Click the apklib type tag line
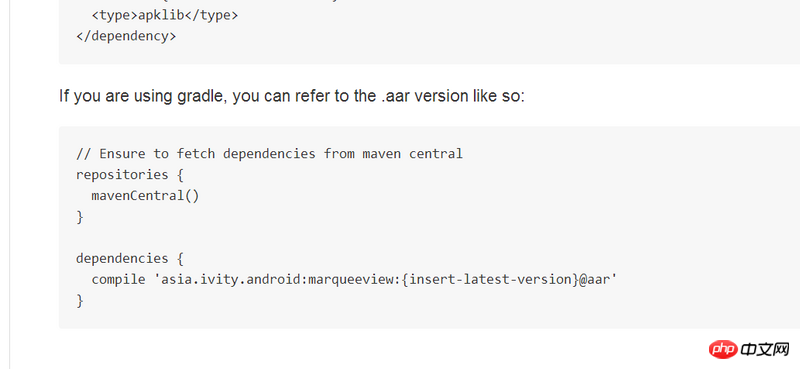Image resolution: width=800 pixels, height=369 pixels. [164, 15]
